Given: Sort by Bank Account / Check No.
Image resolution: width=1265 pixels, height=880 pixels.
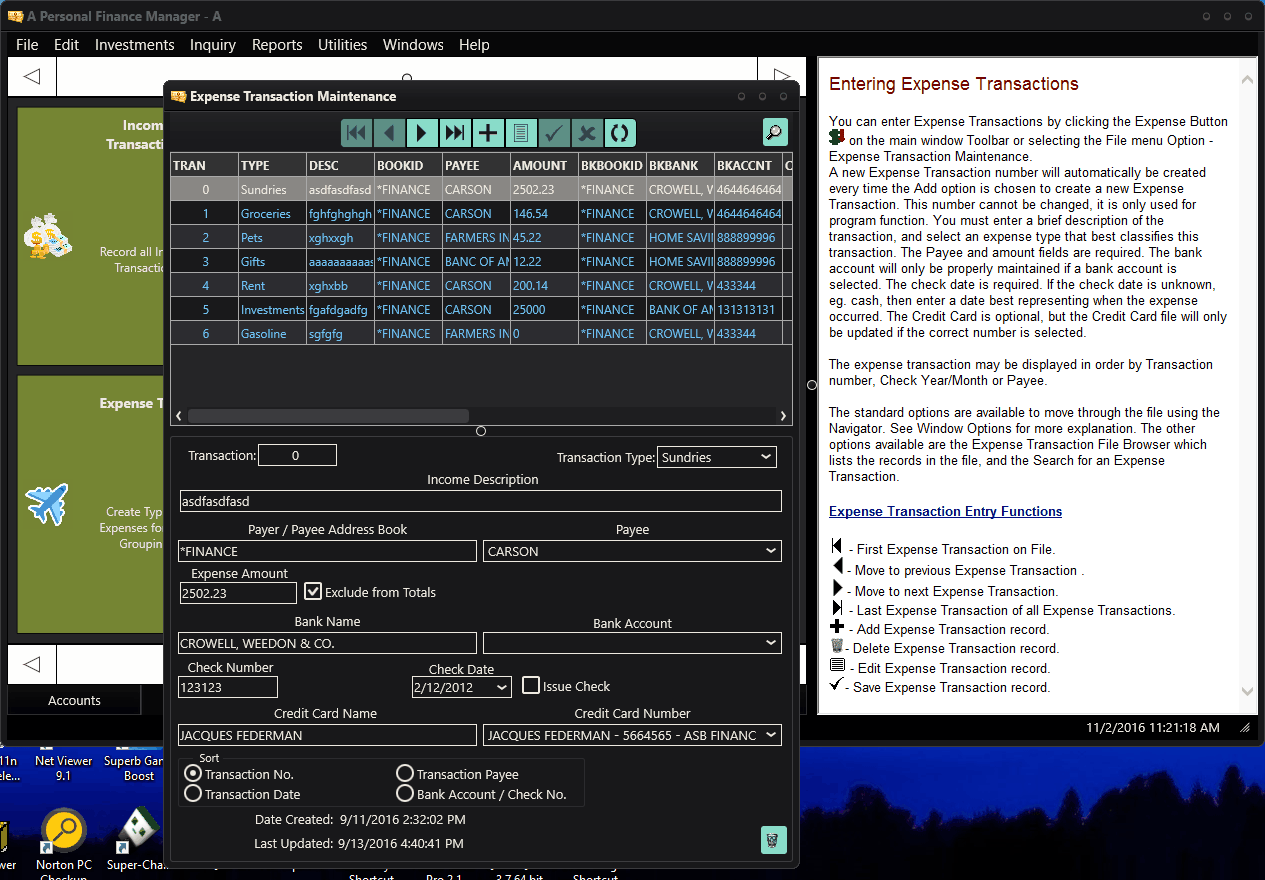Looking at the screenshot, I should (x=405, y=794).
